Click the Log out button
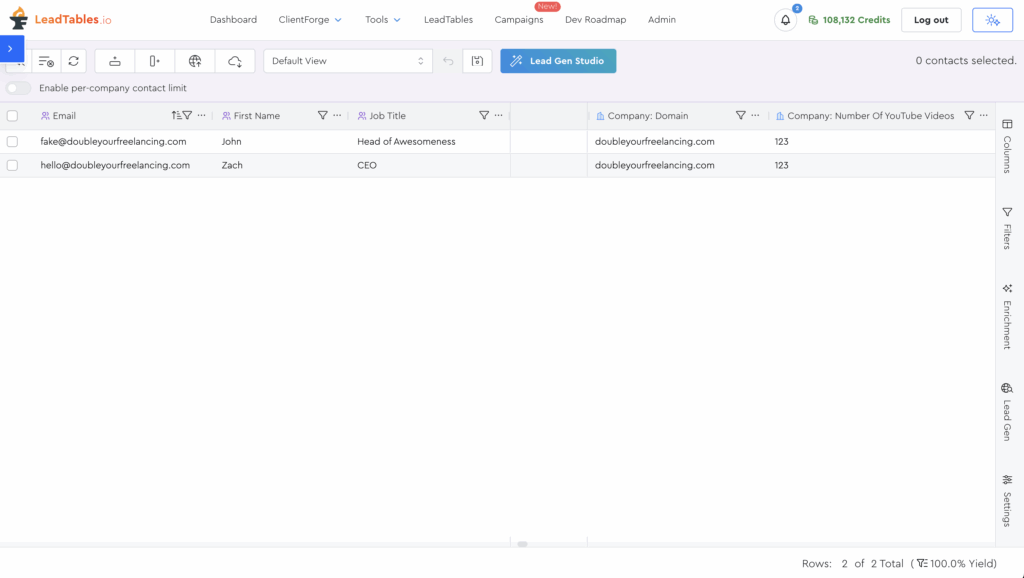Image resolution: width=1024 pixels, height=578 pixels. pyautogui.click(x=931, y=20)
